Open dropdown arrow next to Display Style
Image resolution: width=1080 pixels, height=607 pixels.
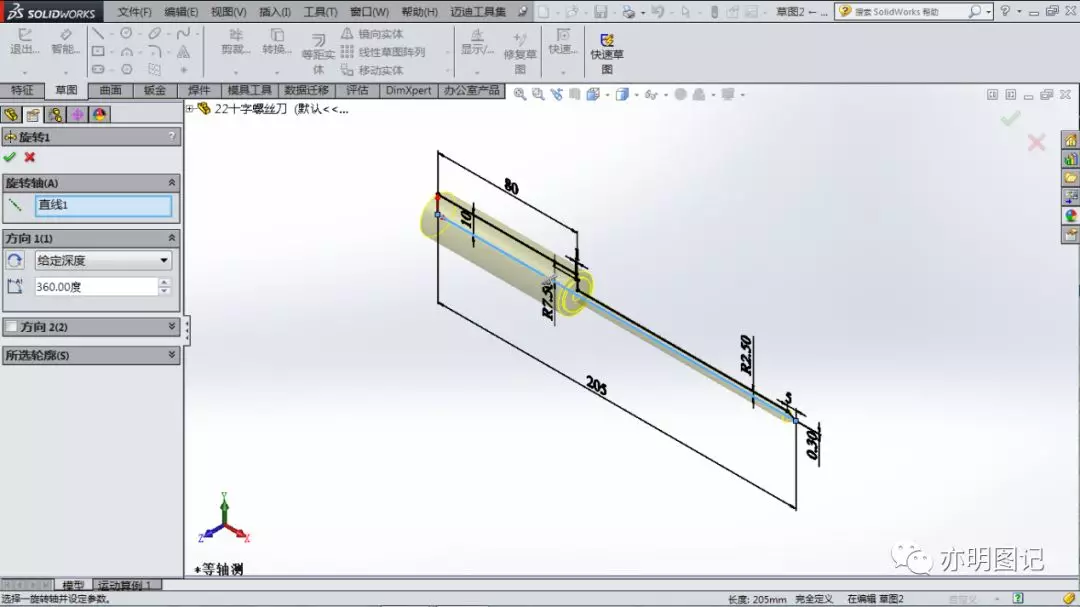pyautogui.click(x=636, y=94)
